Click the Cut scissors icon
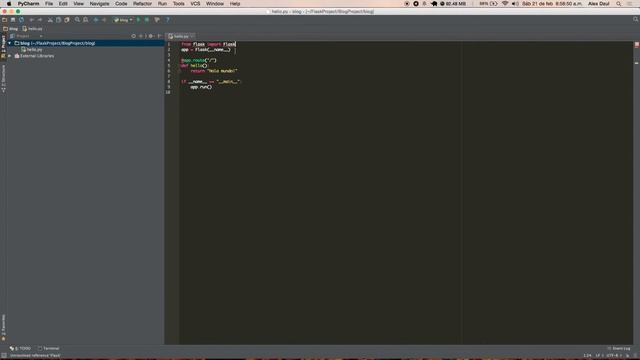 (50, 20)
